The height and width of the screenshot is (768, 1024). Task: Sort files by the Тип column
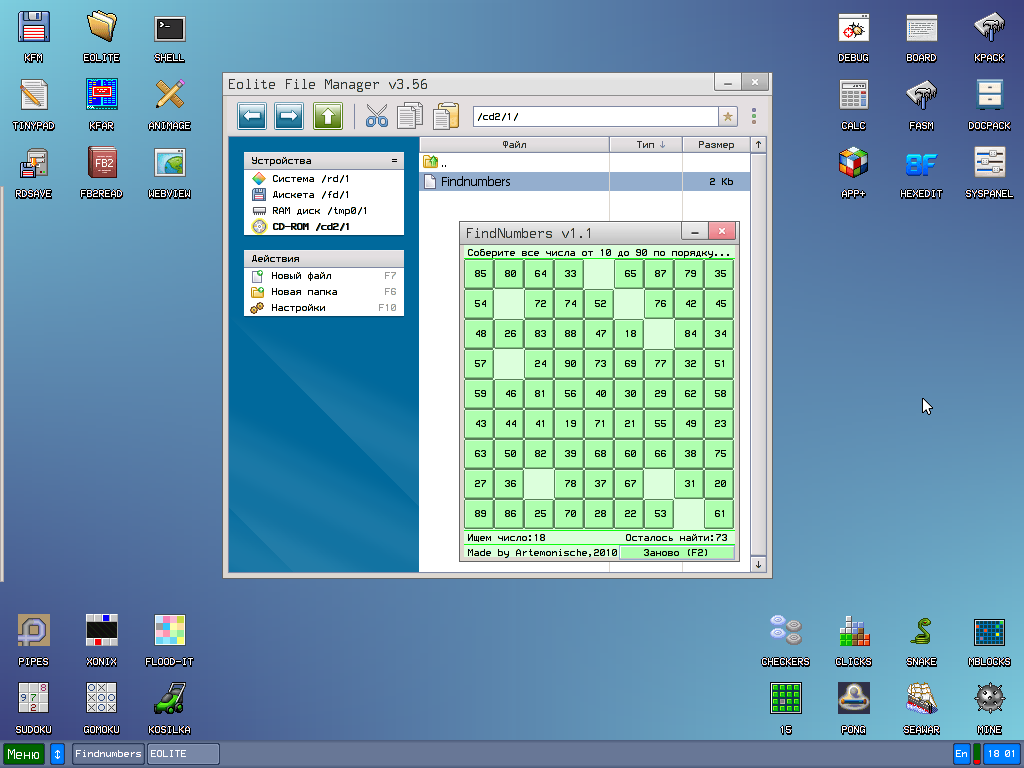[x=645, y=145]
